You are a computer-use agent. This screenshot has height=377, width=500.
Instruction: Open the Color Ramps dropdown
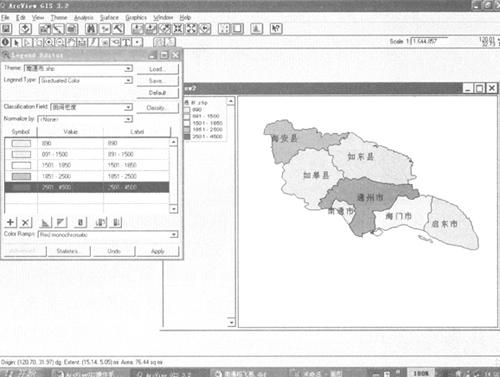[108, 235]
